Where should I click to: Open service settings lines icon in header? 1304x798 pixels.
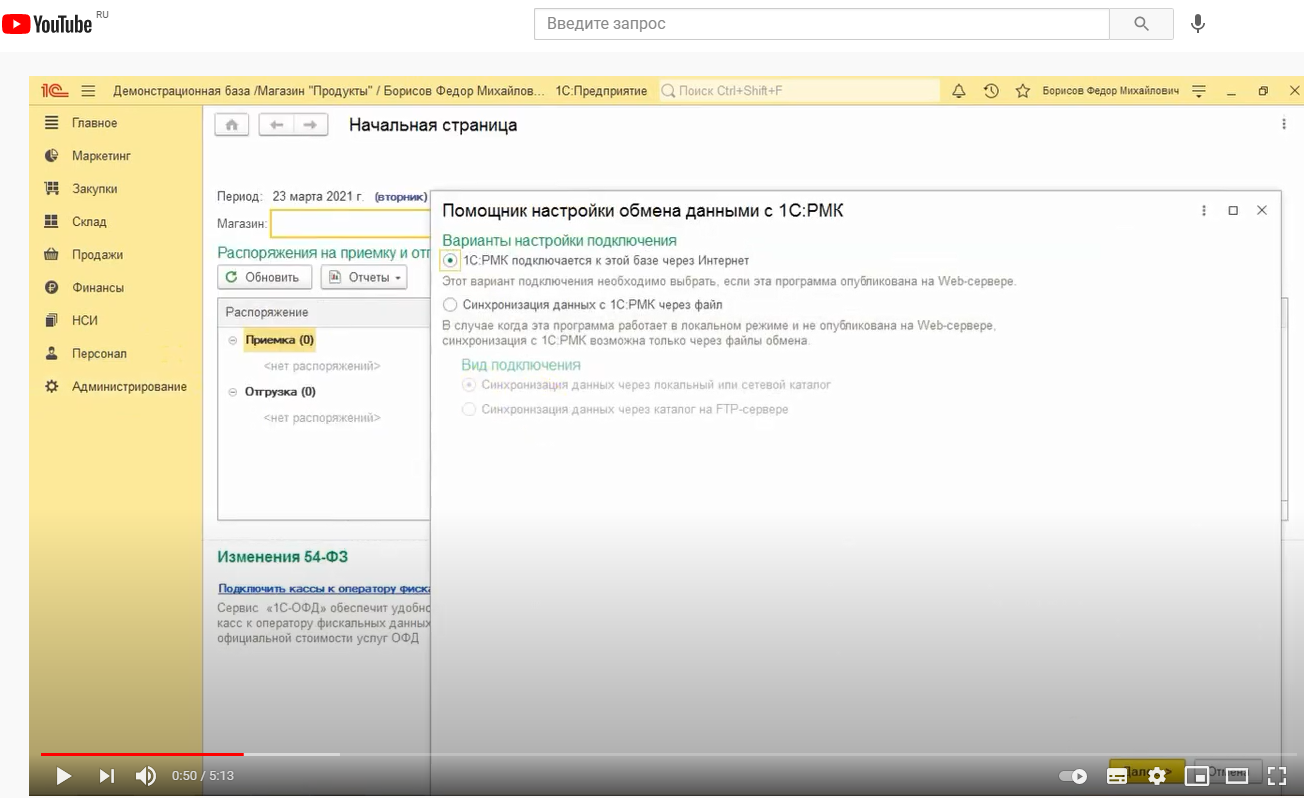tap(1200, 91)
